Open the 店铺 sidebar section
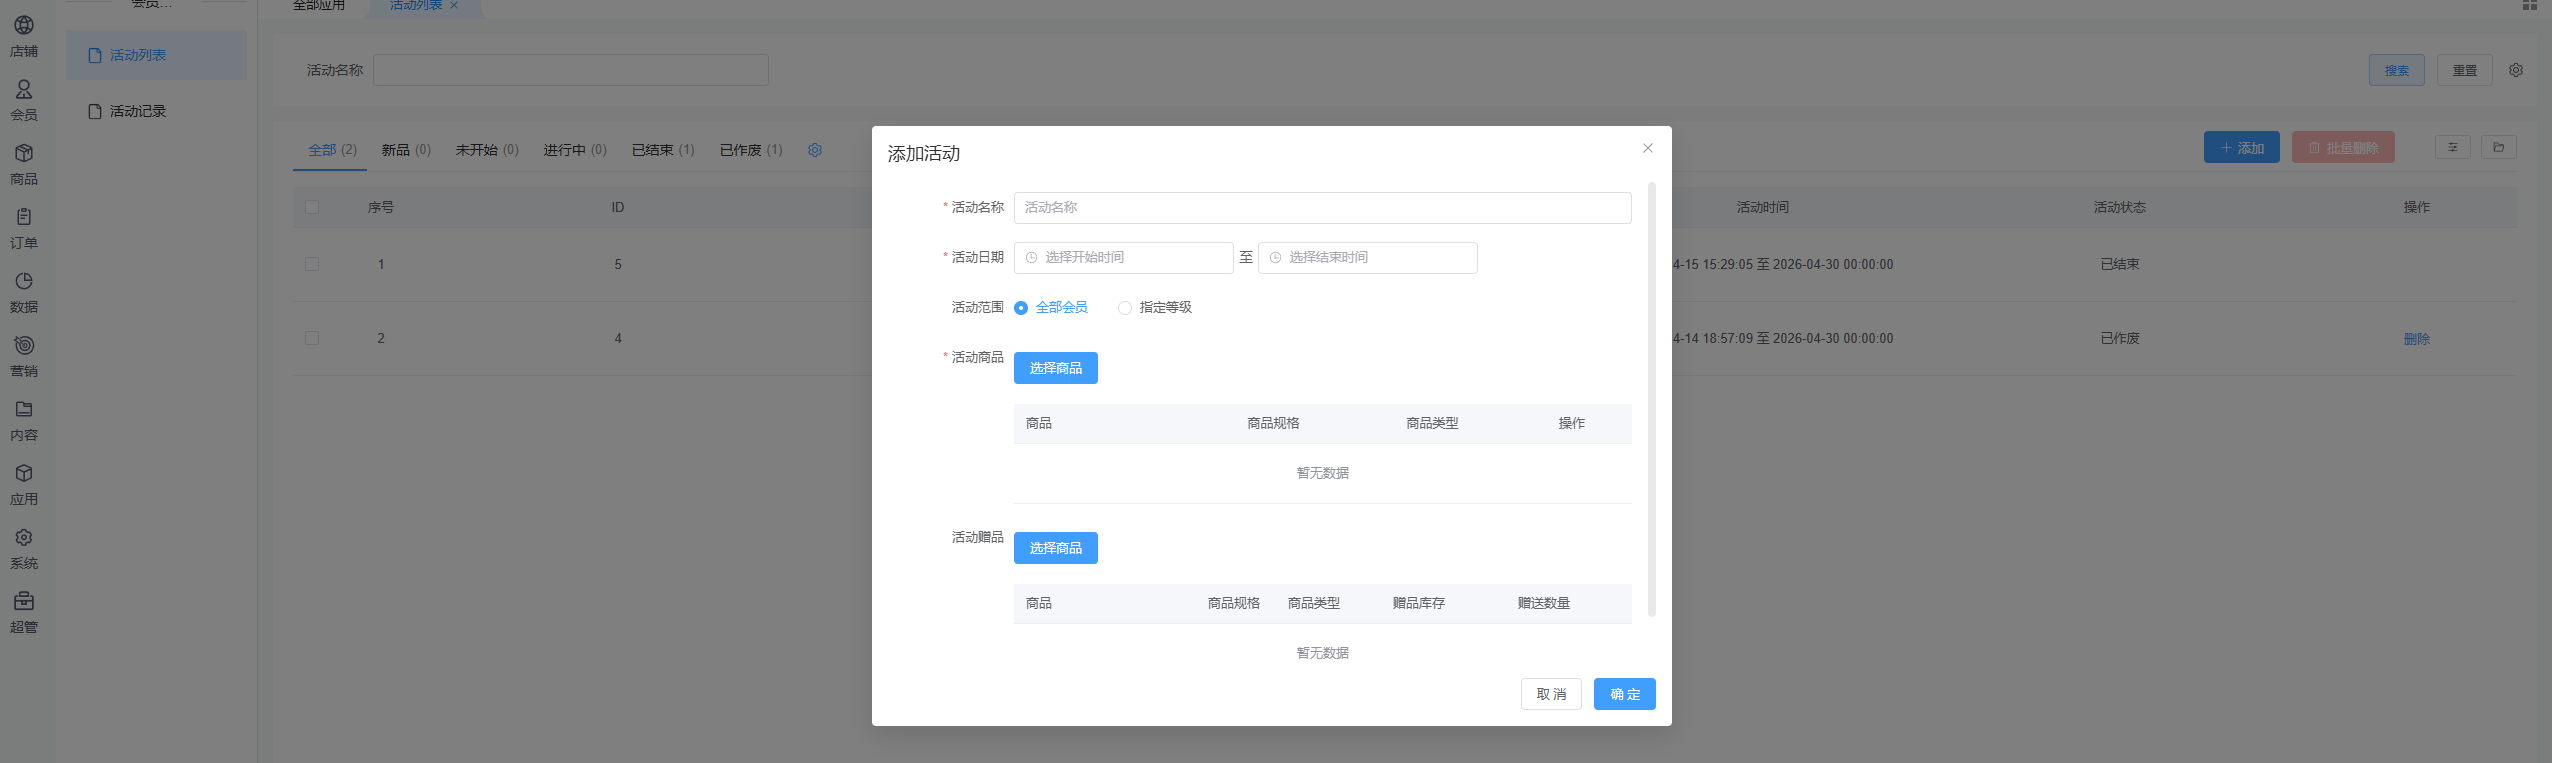Screen dimensions: 2552x763 click(24, 37)
